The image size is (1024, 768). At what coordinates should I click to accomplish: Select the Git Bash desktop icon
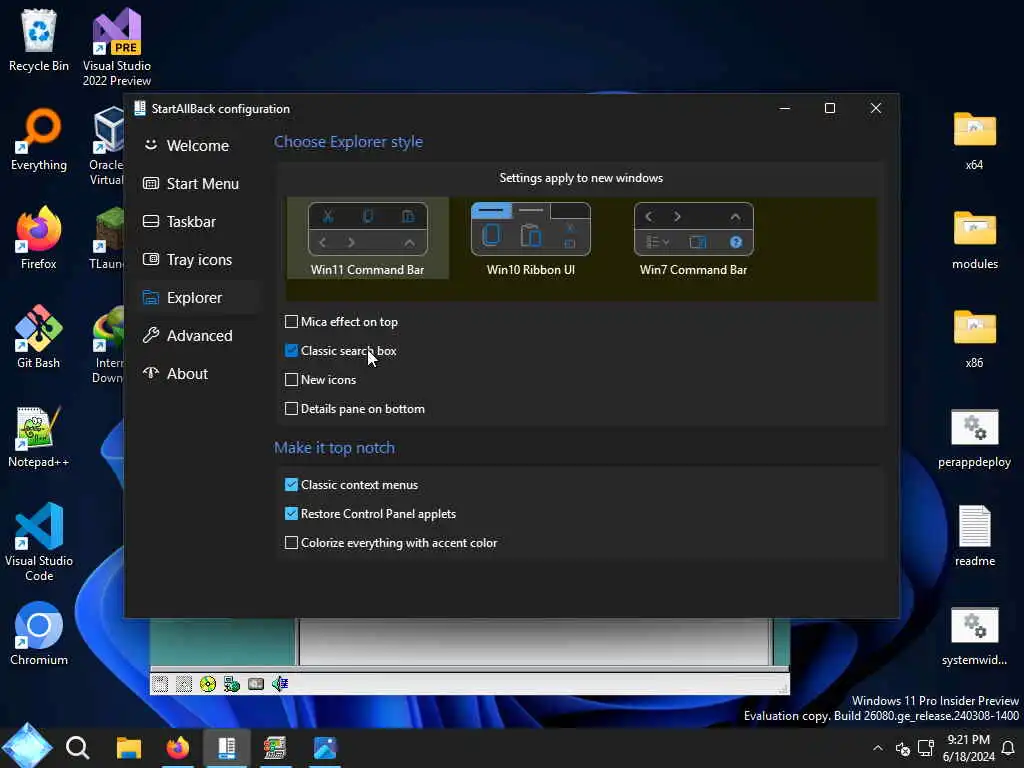pos(39,337)
